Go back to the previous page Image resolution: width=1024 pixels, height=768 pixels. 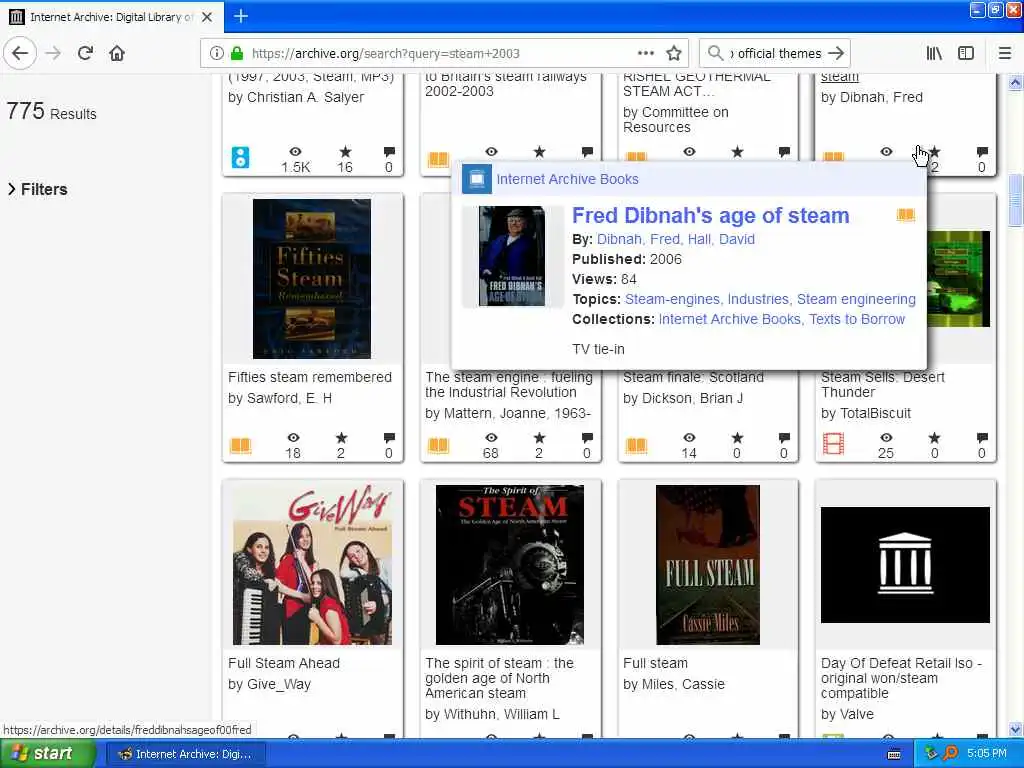click(x=20, y=53)
